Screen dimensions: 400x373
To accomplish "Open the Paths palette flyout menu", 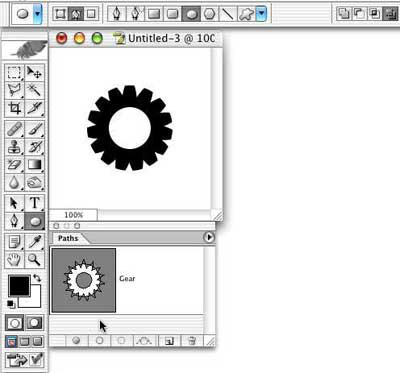I will [x=209, y=237].
